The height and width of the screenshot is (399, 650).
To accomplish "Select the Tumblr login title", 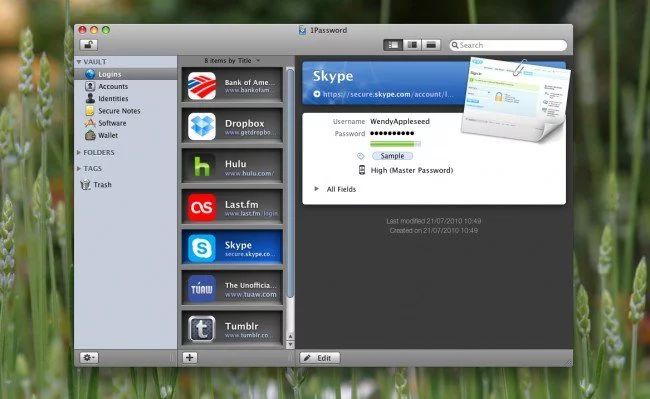I will pyautogui.click(x=241, y=326).
